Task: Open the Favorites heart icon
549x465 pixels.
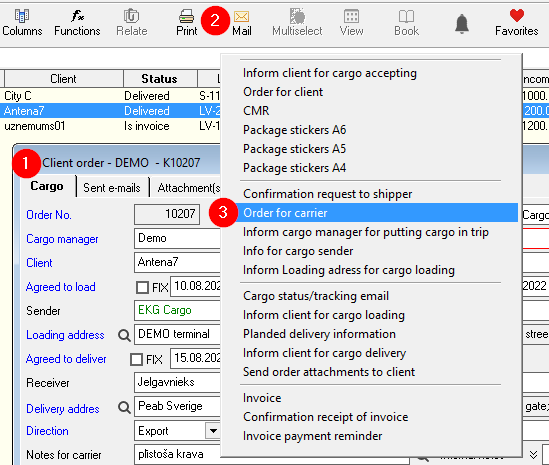Action: point(517,16)
